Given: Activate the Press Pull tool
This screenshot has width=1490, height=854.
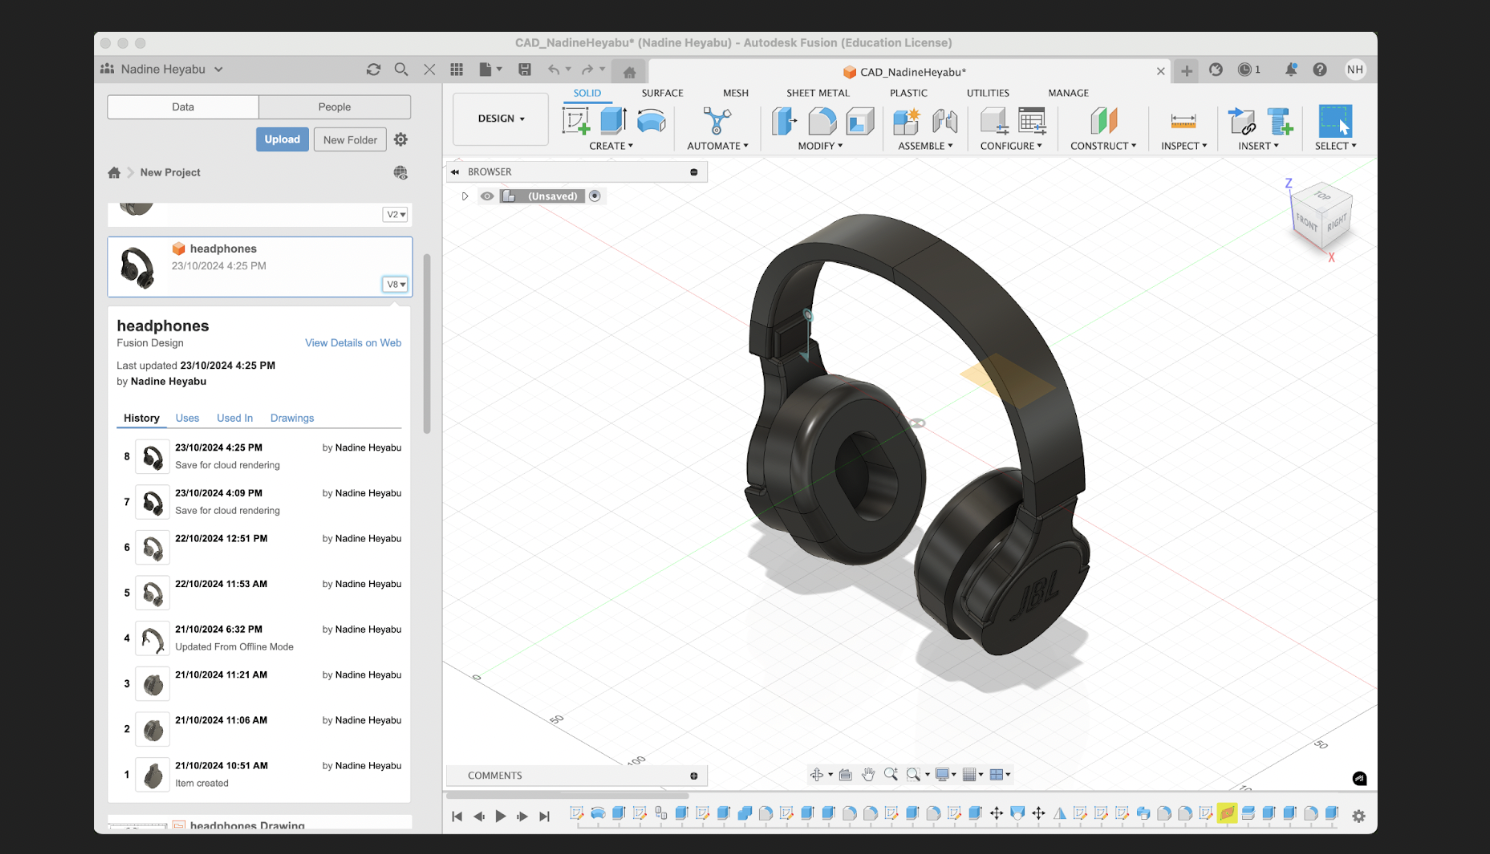Looking at the screenshot, I should pyautogui.click(x=785, y=121).
